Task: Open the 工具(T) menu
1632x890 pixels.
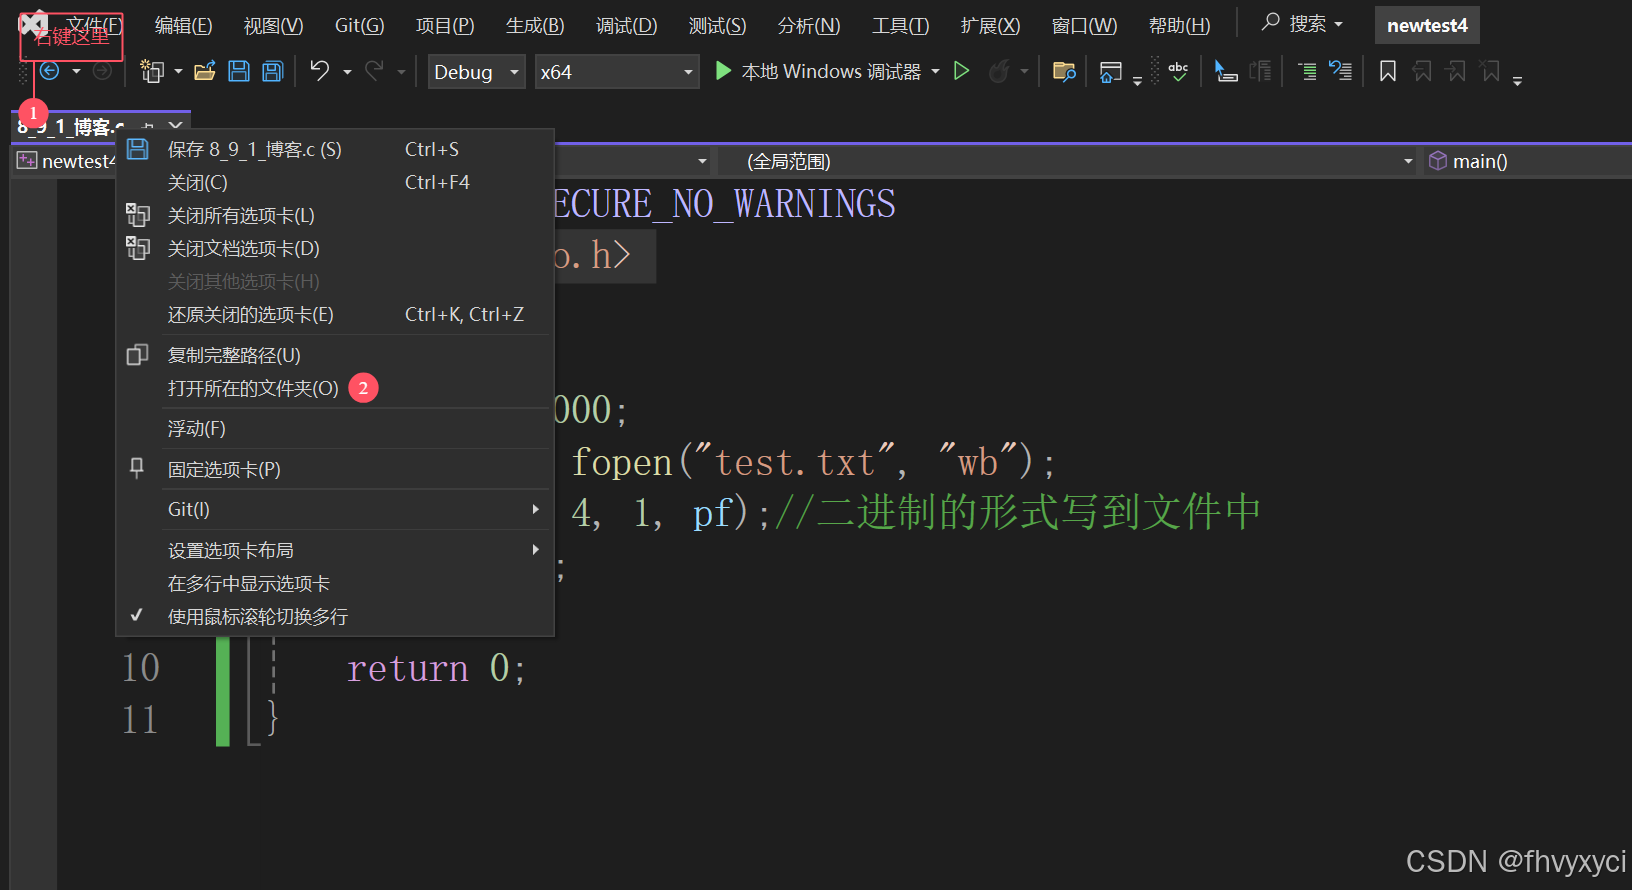Action: tap(900, 25)
